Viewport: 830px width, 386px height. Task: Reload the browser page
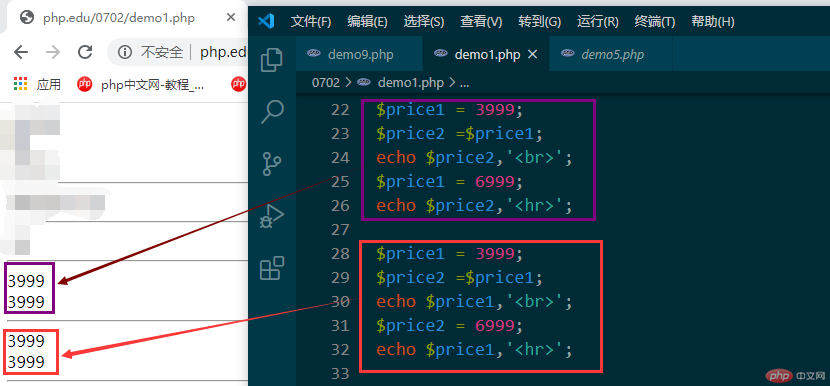85,52
